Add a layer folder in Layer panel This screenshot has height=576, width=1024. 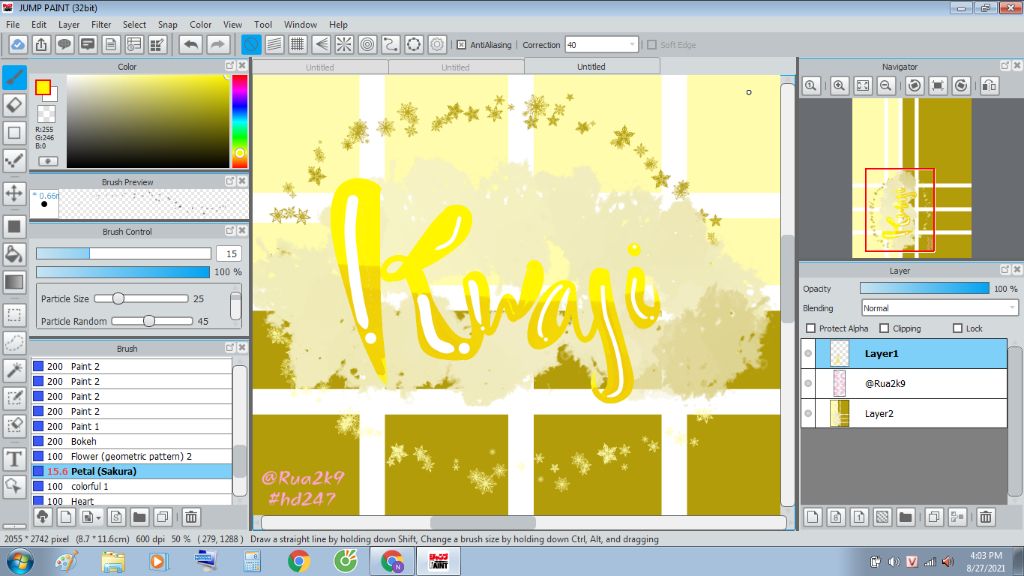905,517
